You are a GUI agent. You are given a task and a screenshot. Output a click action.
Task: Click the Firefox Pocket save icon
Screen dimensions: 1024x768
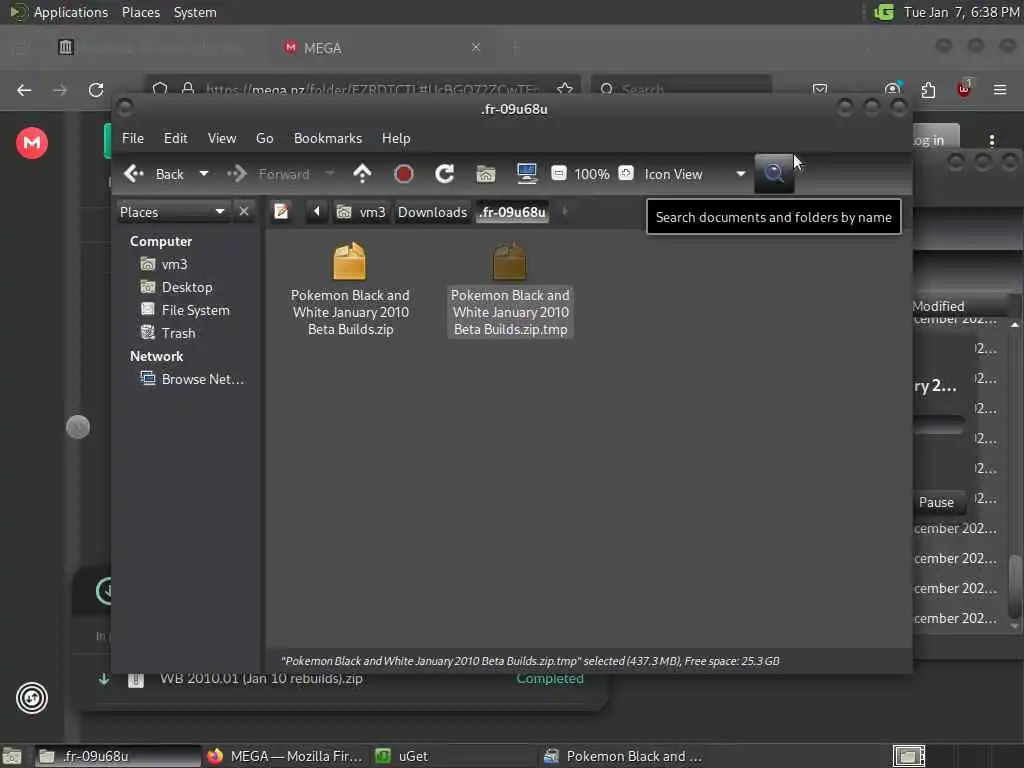[820, 89]
